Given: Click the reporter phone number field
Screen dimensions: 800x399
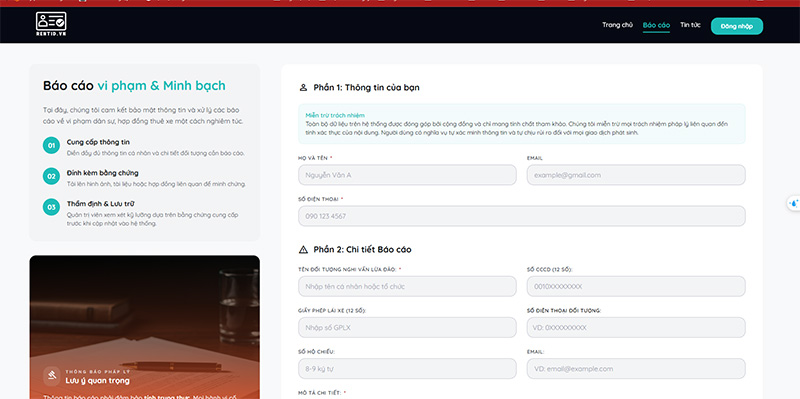Looking at the screenshot, I should coord(522,216).
